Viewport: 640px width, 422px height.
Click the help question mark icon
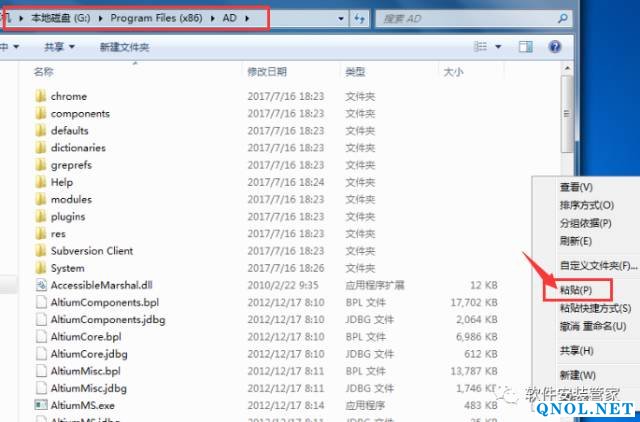click(x=554, y=46)
